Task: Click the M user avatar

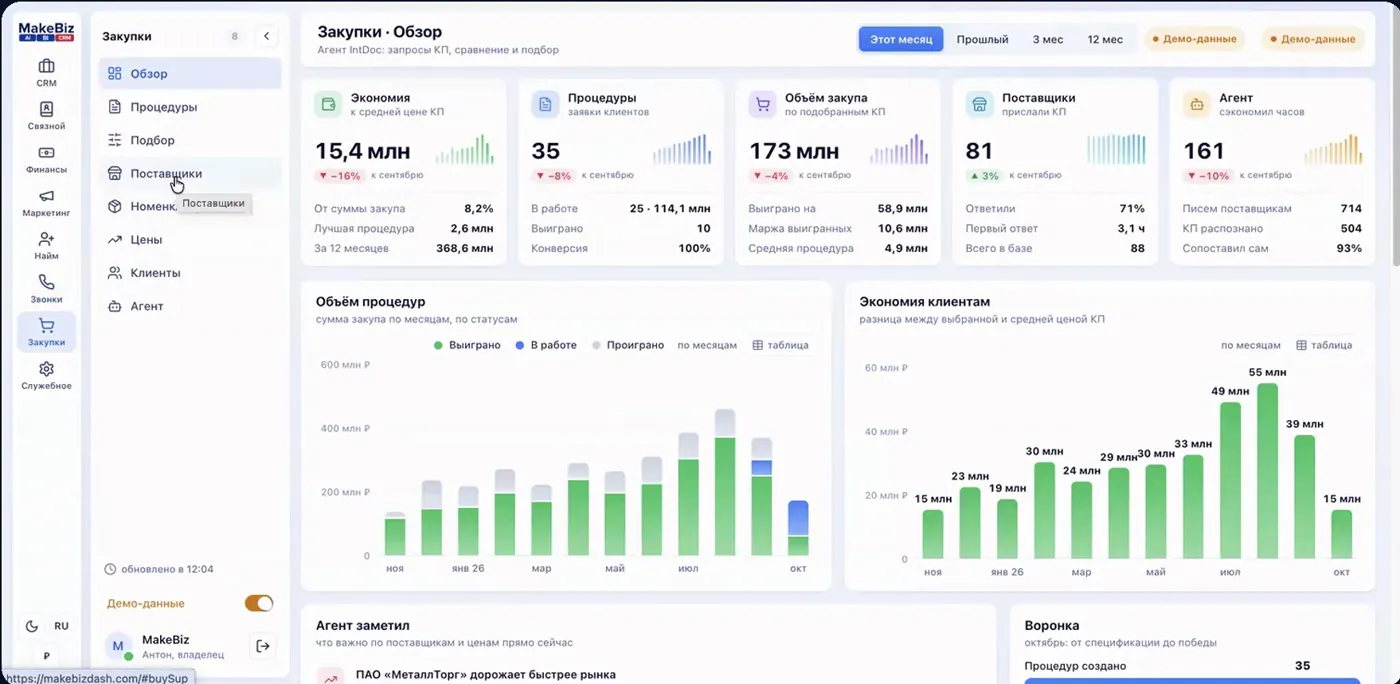Action: (118, 646)
